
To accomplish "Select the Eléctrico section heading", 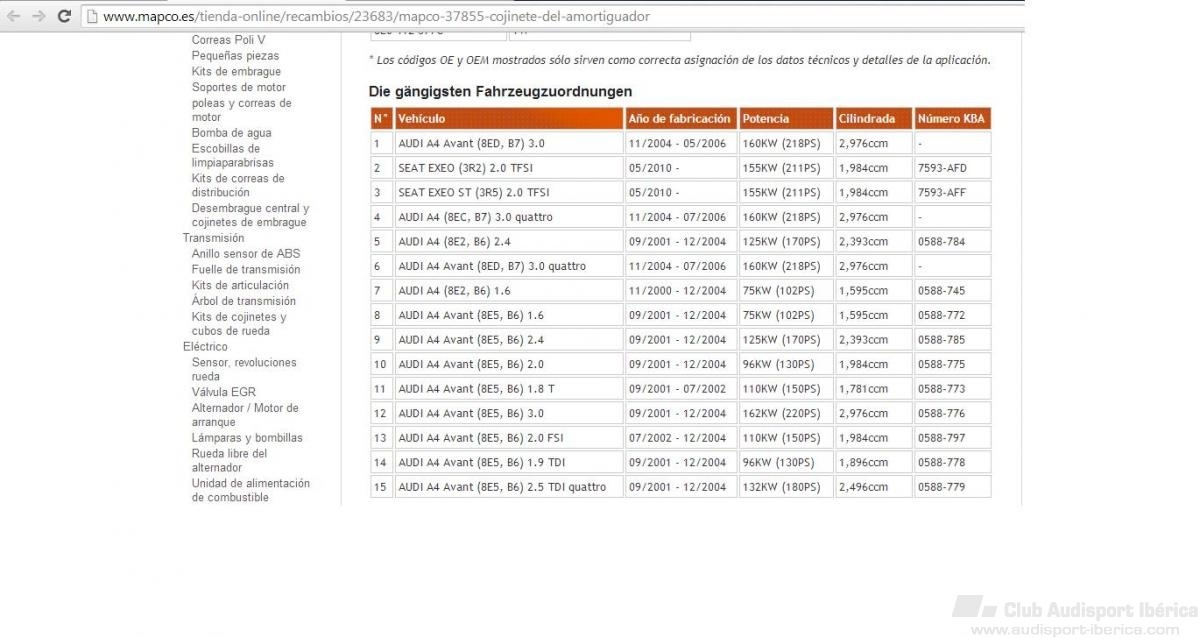I will [x=205, y=347].
